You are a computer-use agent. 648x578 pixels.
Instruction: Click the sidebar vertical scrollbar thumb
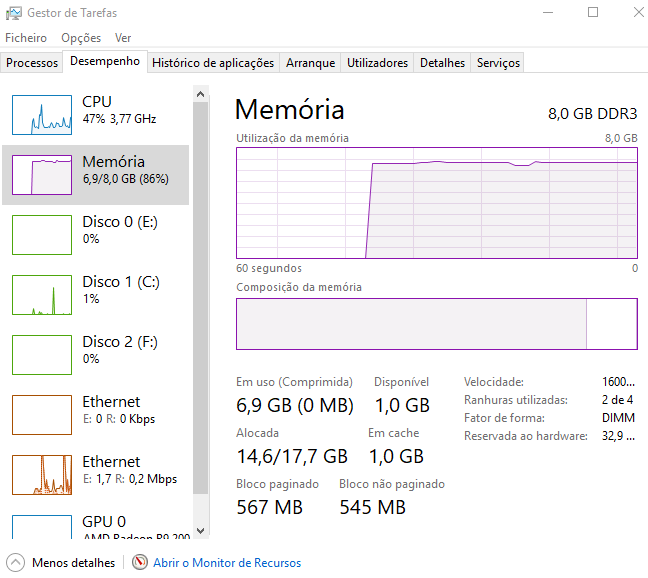(200, 297)
